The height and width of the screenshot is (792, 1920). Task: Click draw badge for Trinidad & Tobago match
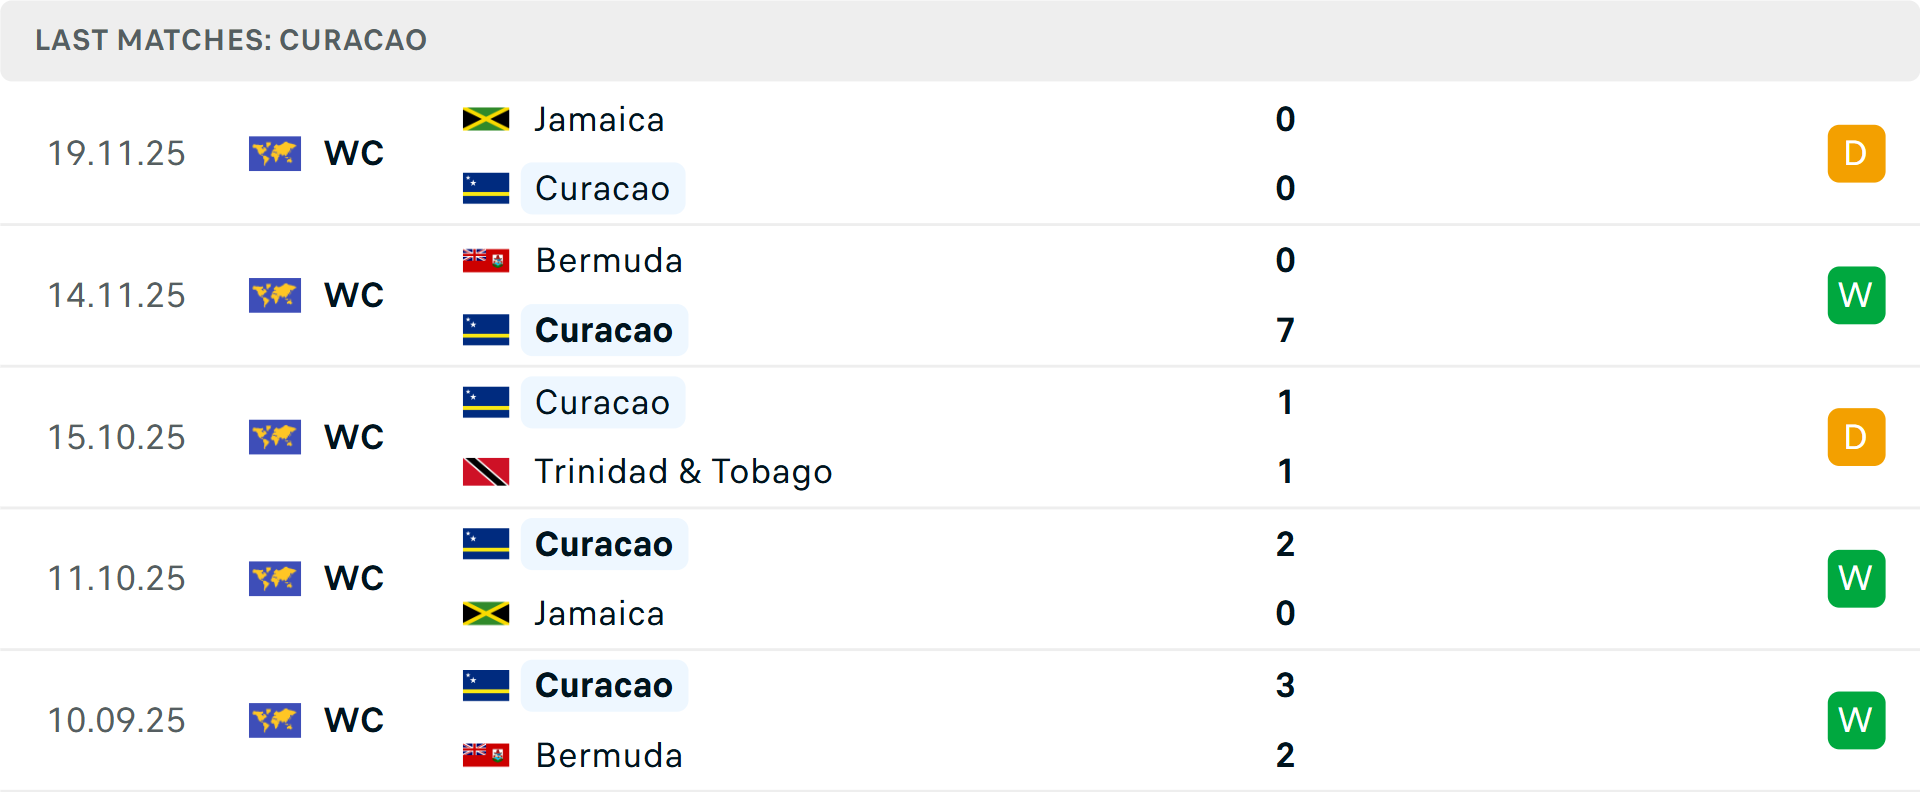click(x=1856, y=438)
